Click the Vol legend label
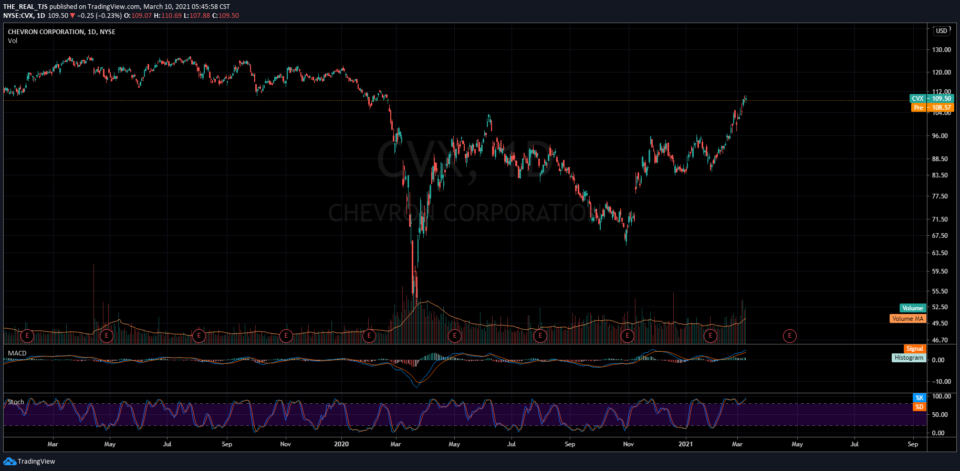The image size is (960, 471). tap(12, 40)
